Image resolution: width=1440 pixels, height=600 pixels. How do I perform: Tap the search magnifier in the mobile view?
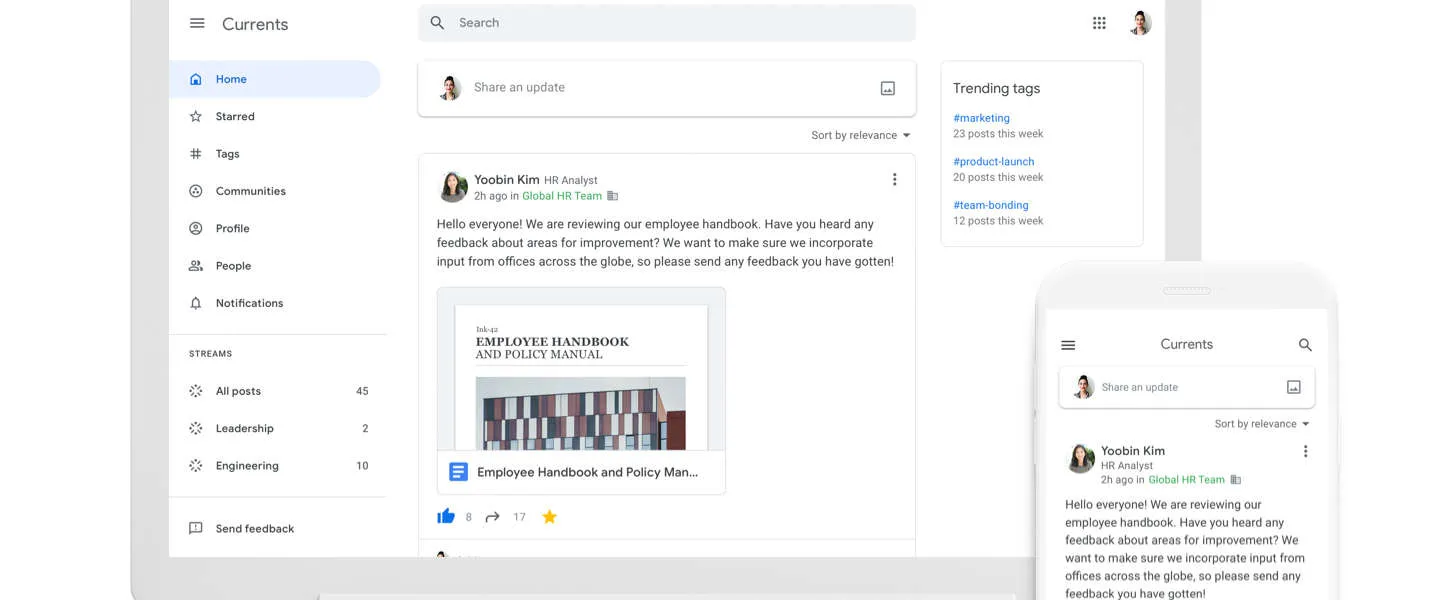[x=1305, y=345]
